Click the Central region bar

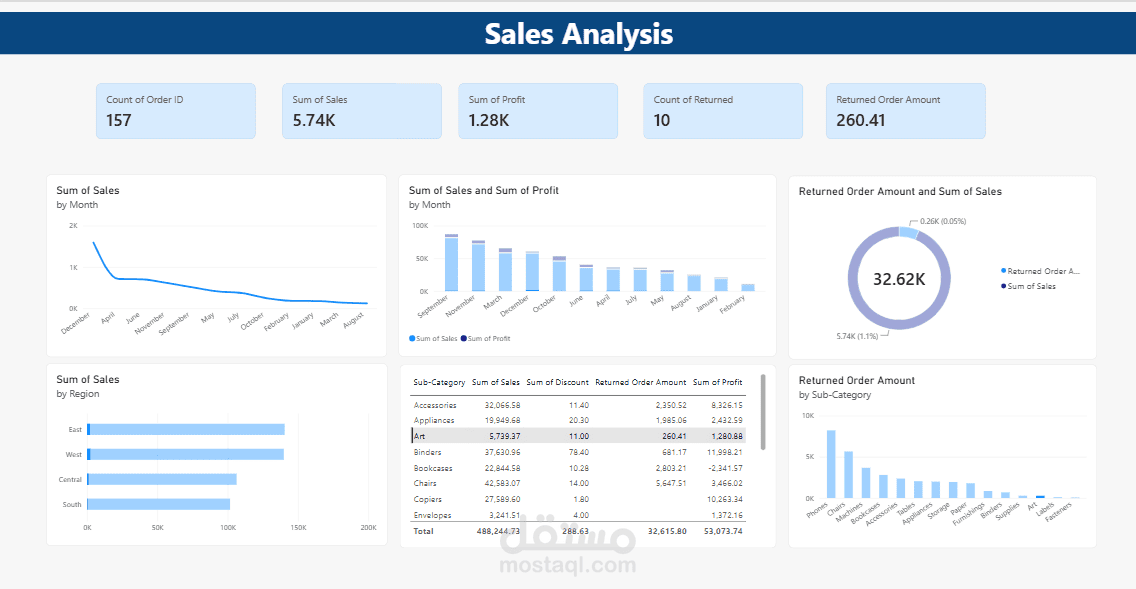pos(162,479)
